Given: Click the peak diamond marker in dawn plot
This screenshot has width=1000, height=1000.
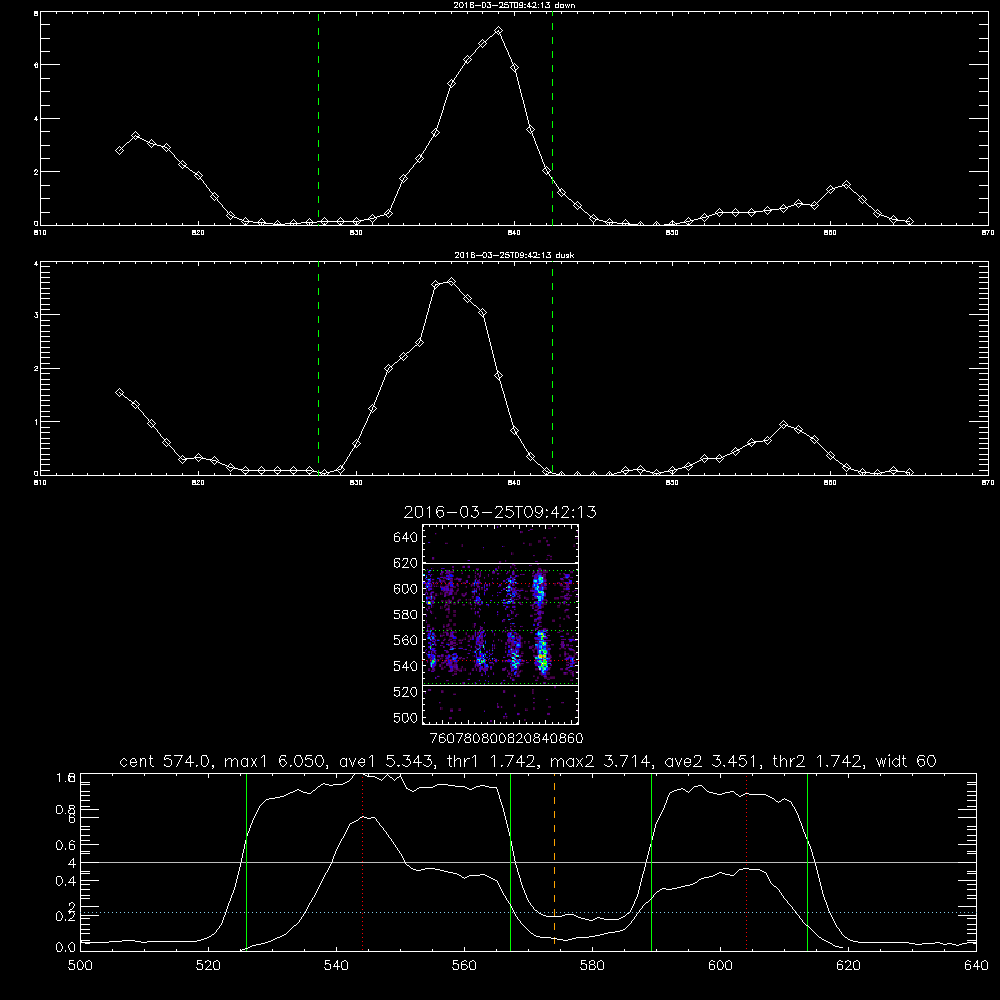Looking at the screenshot, I should [499, 31].
